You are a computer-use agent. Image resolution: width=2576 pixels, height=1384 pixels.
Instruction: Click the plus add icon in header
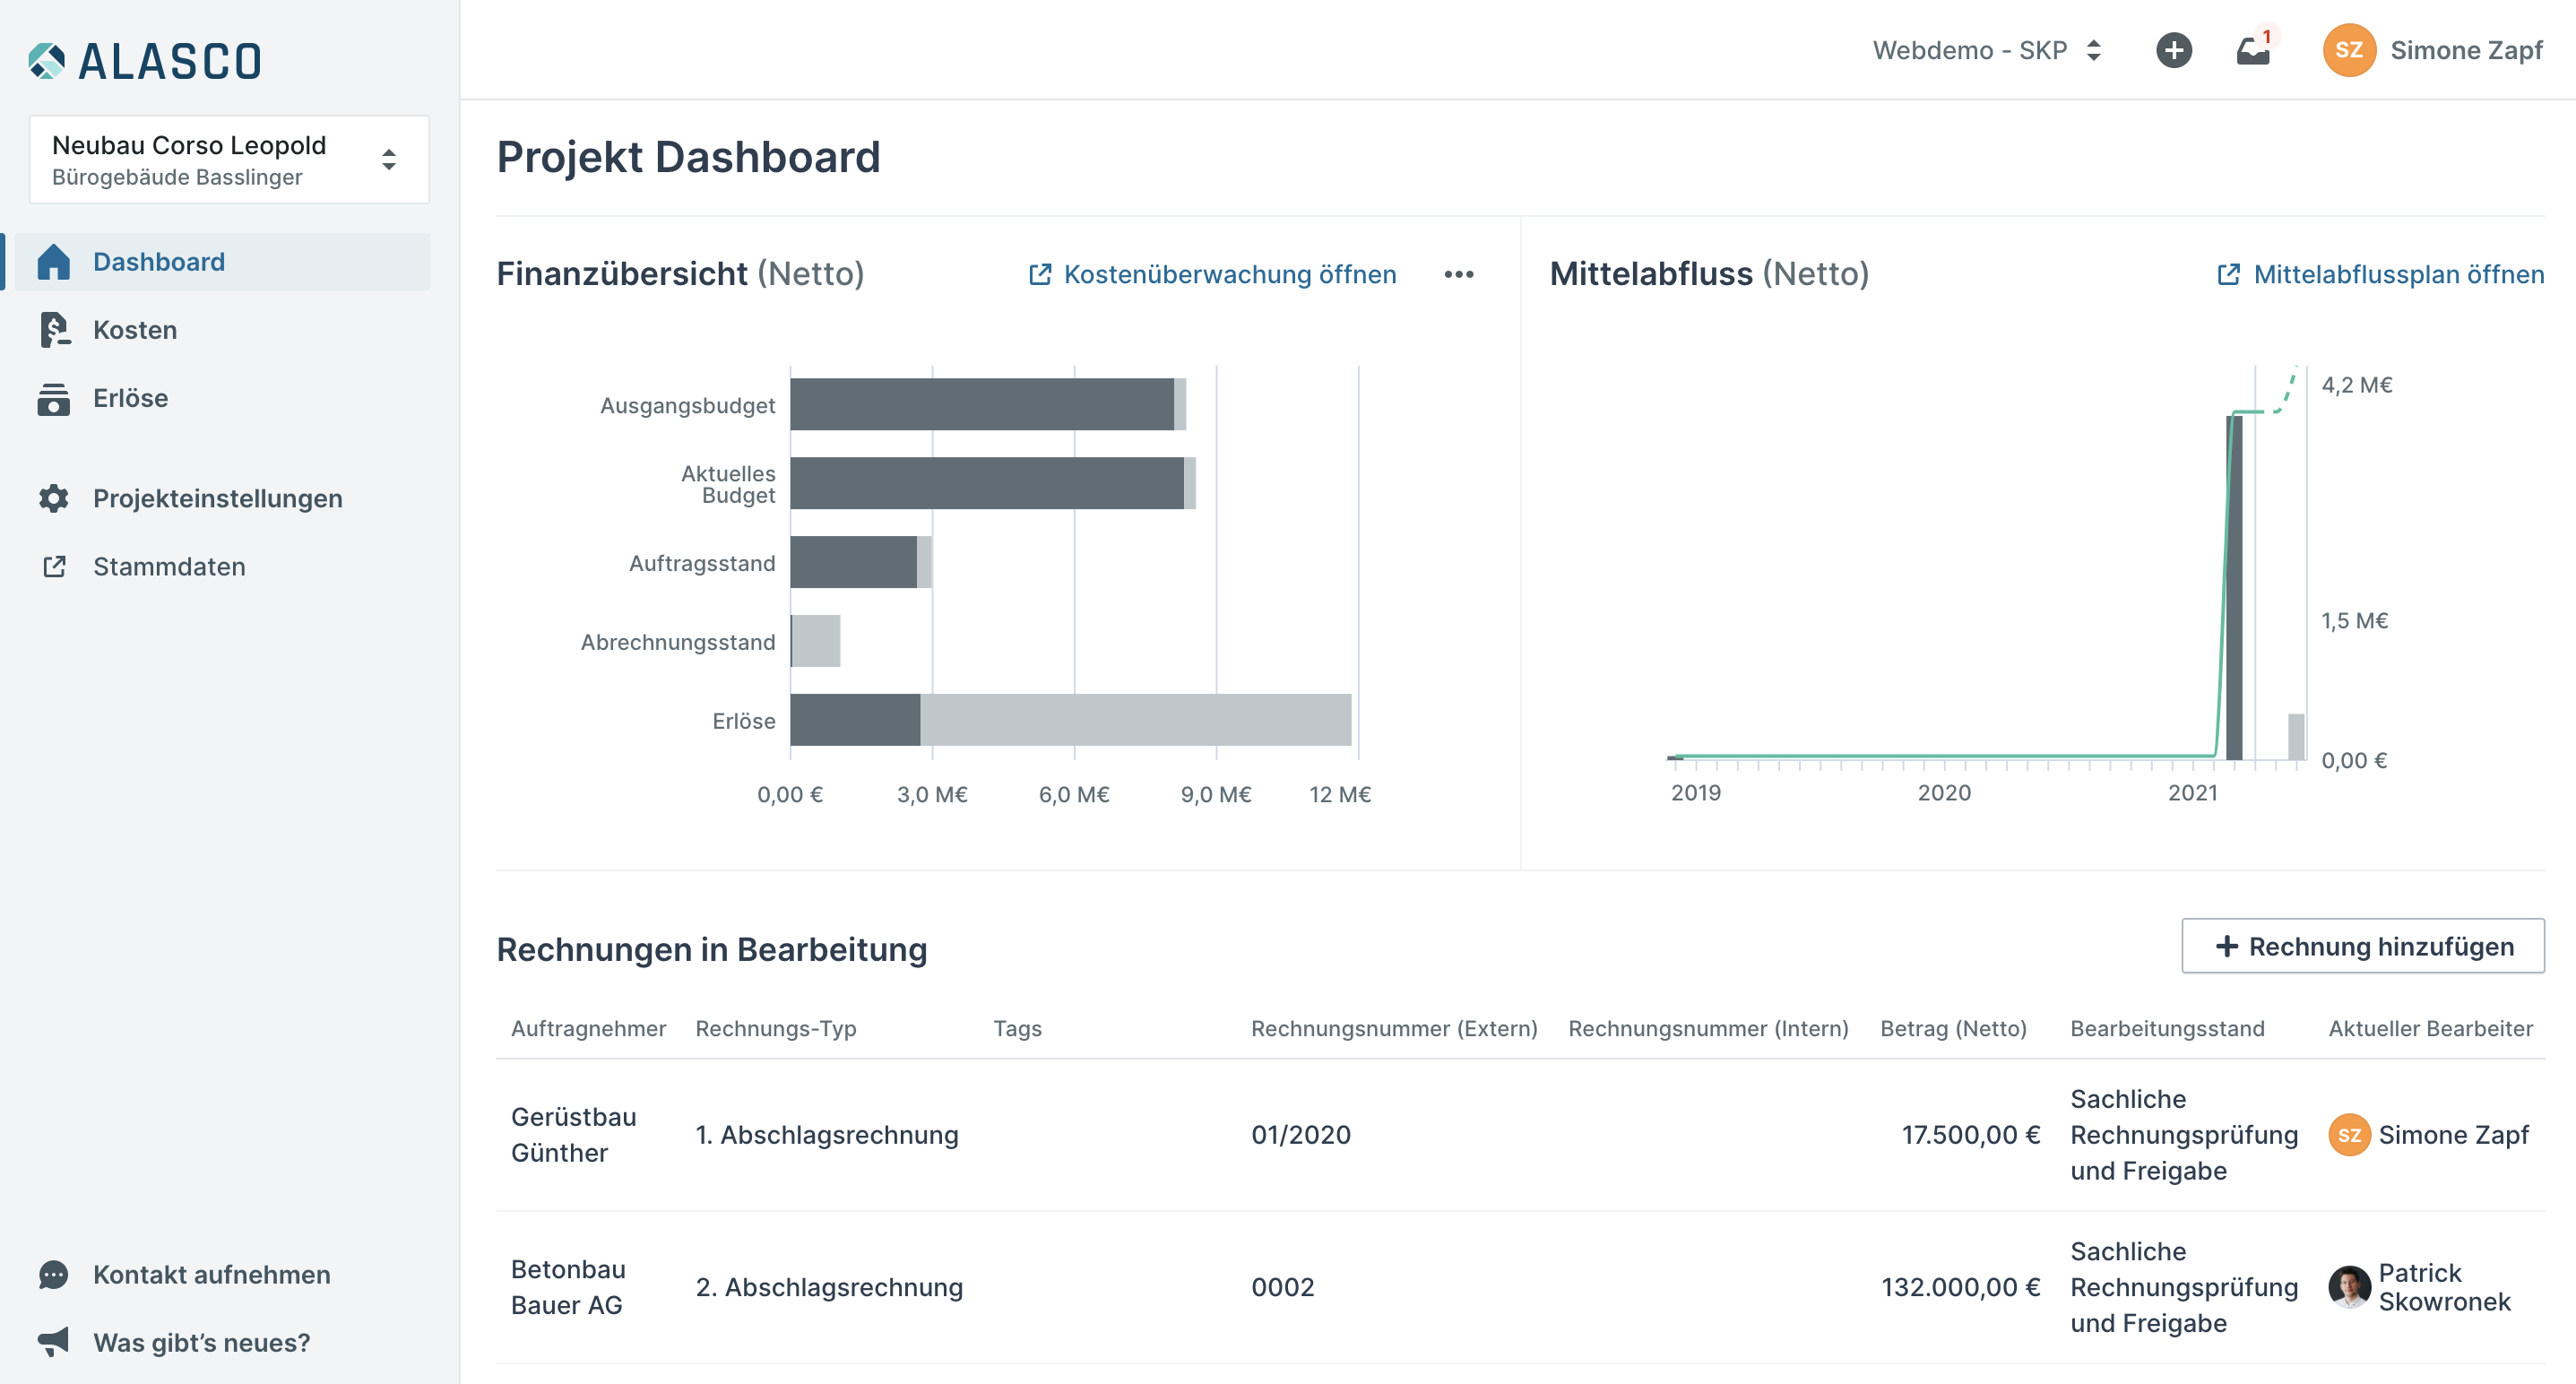(x=2173, y=50)
